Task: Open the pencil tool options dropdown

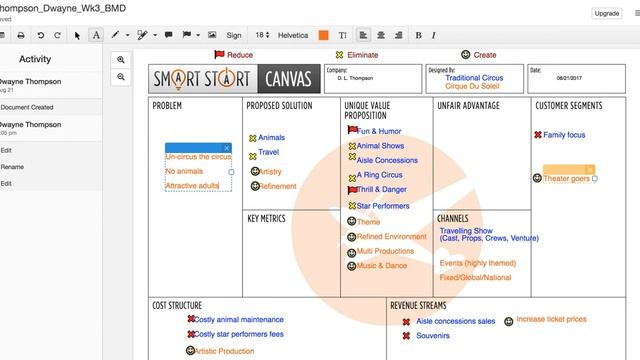Action: 127,36
